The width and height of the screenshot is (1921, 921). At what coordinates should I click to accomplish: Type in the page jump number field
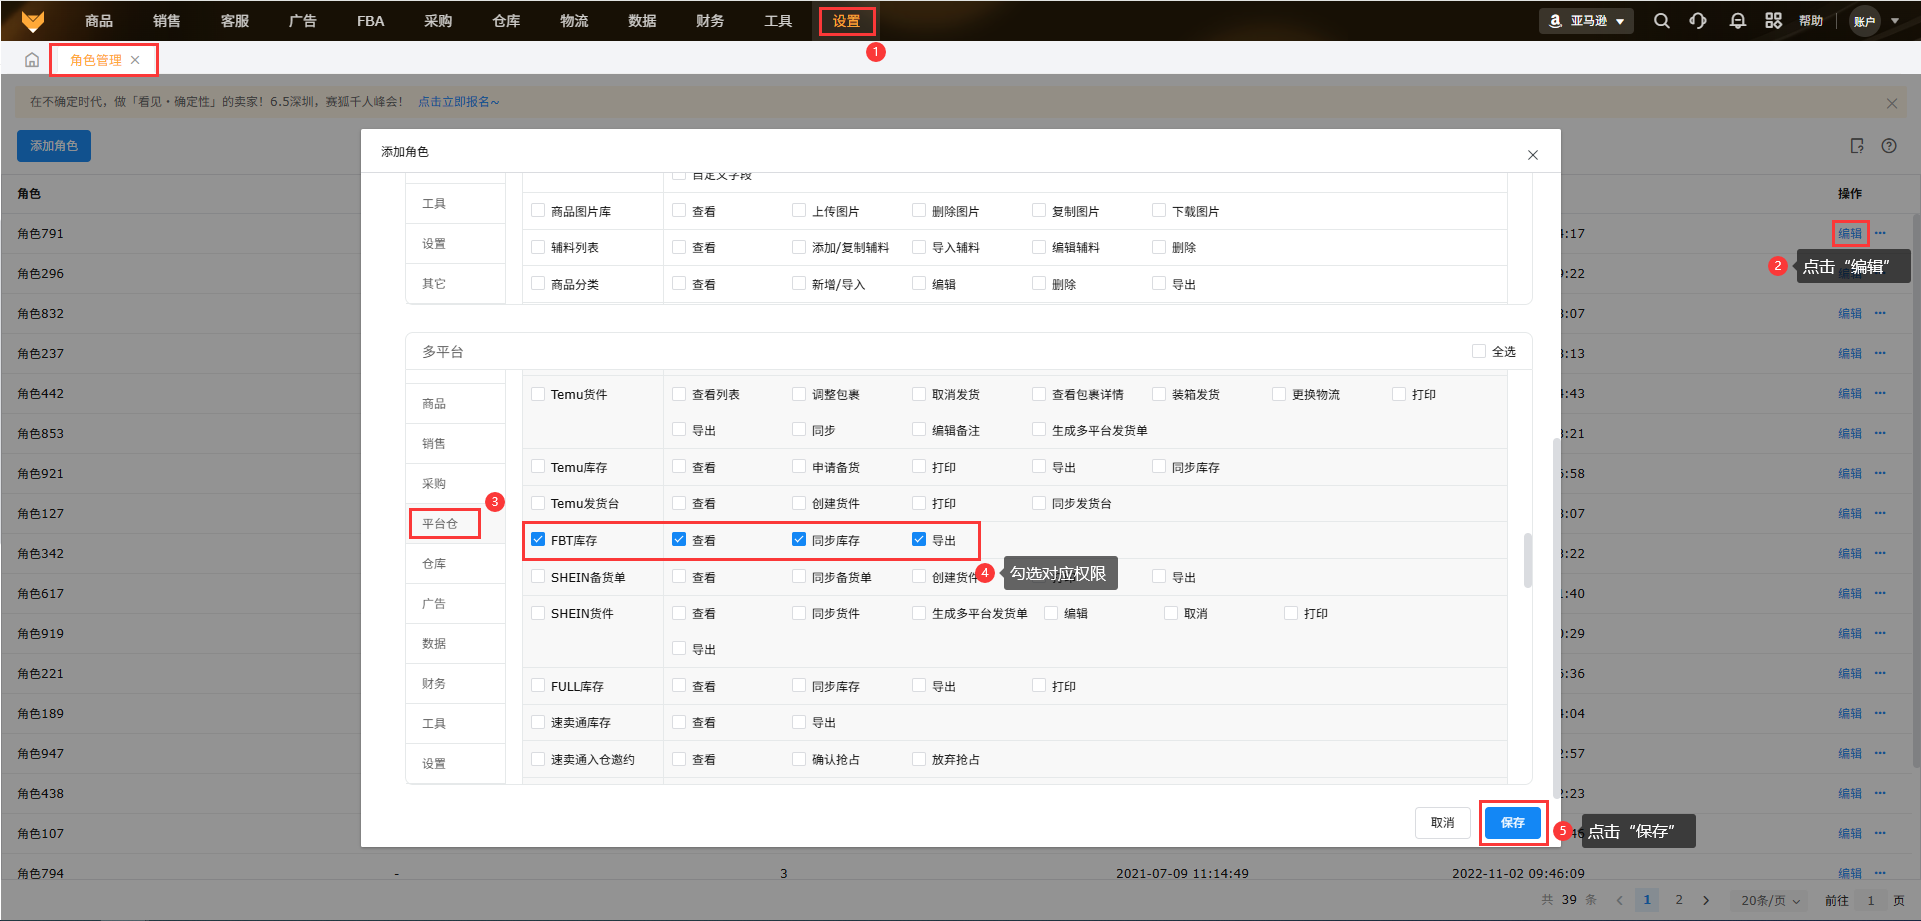point(1870,900)
